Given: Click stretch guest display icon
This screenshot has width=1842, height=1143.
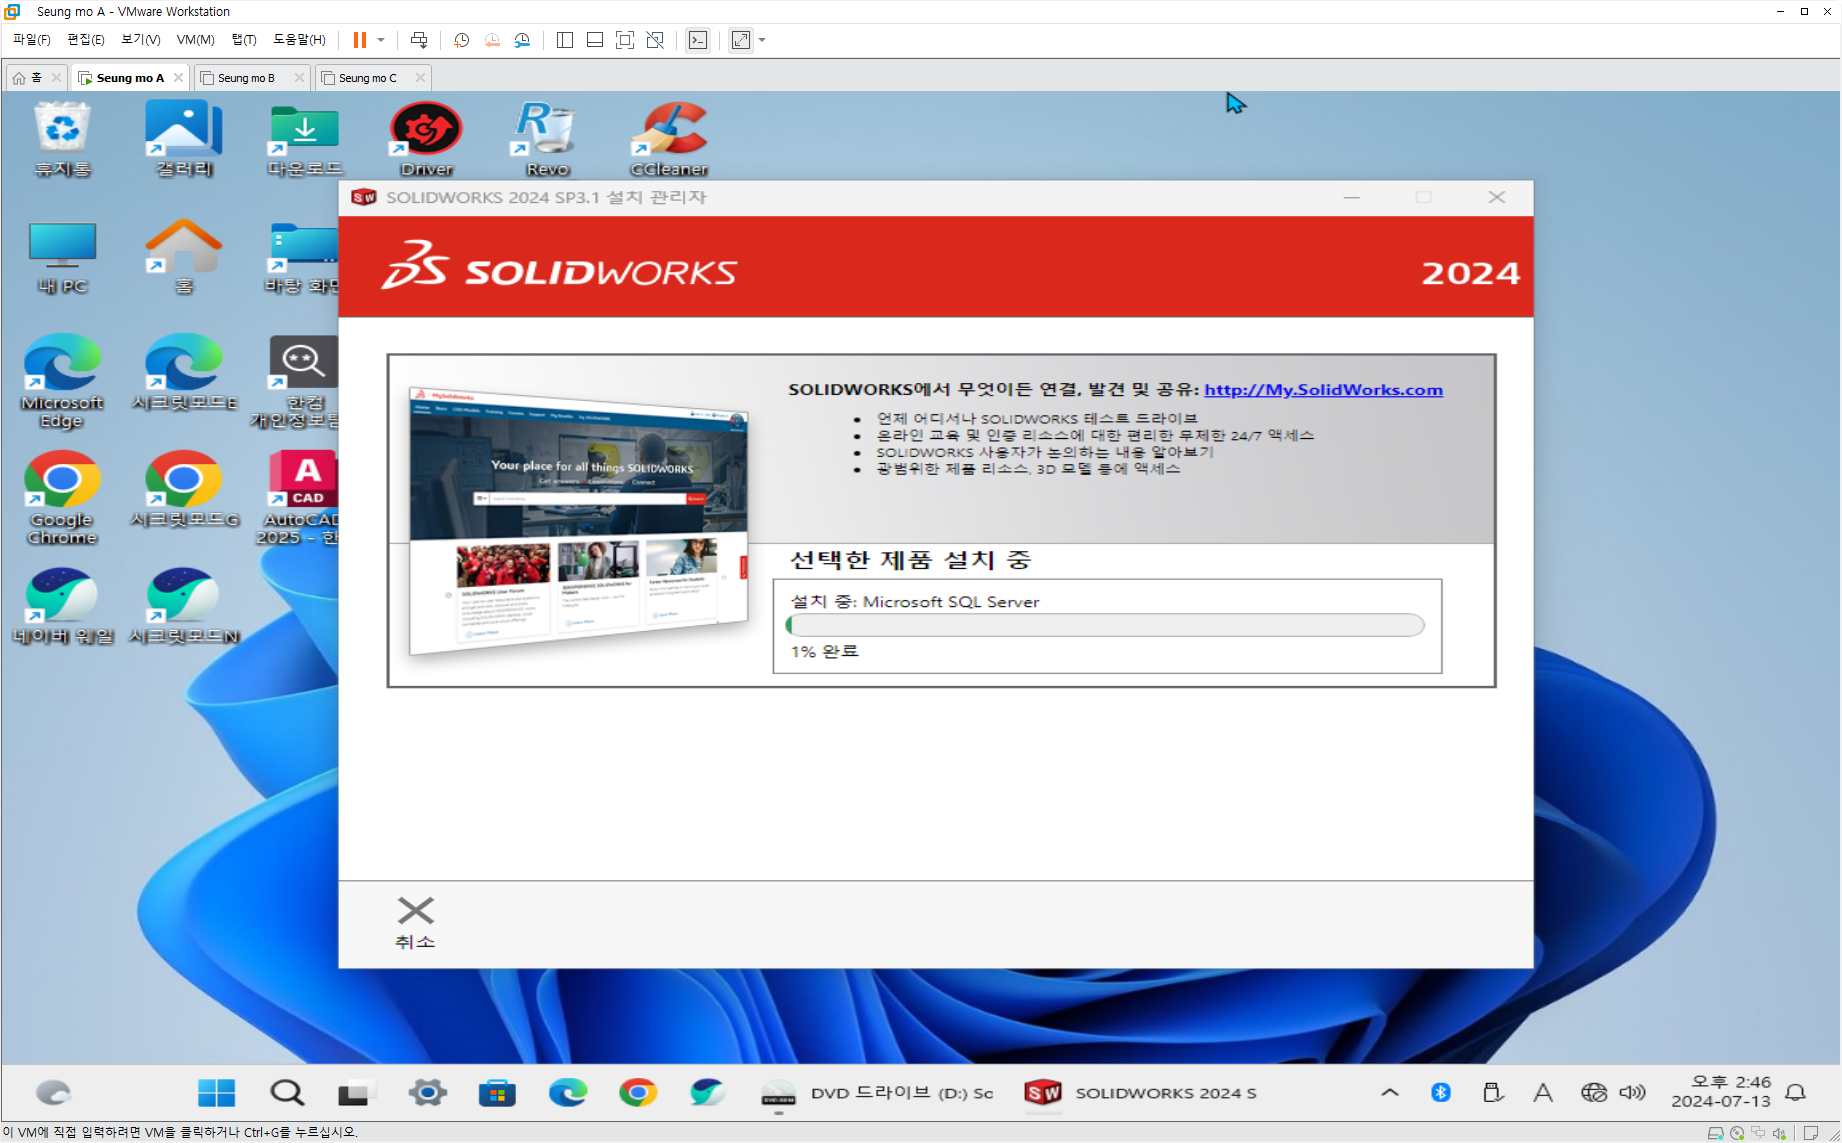Looking at the screenshot, I should coord(741,40).
